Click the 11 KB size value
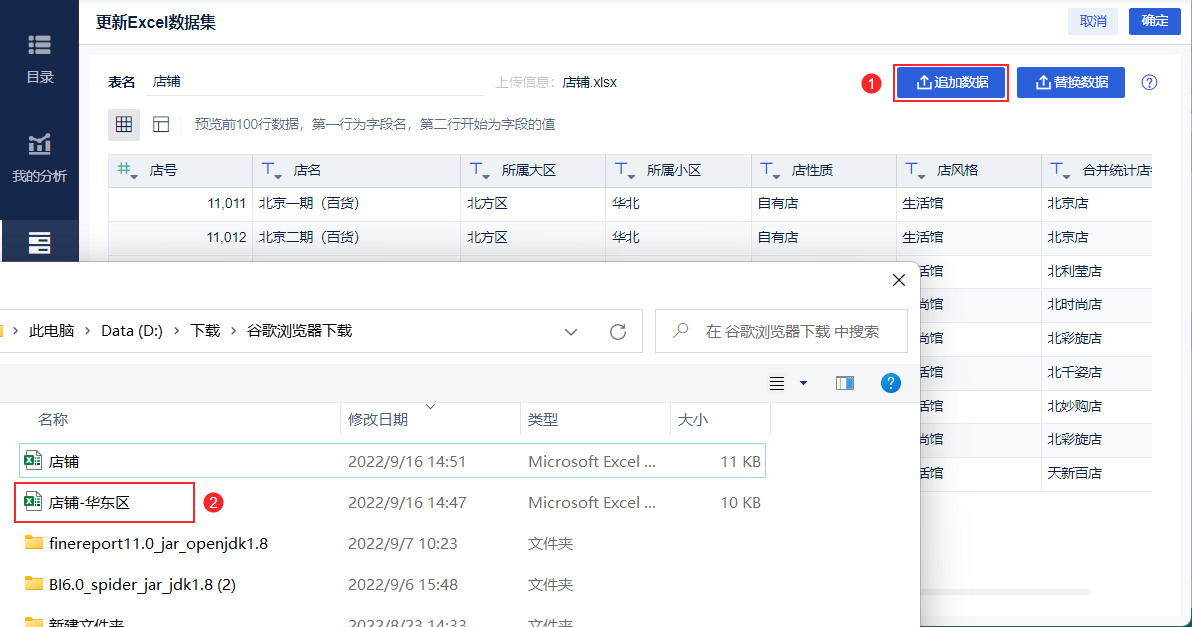 (740, 461)
